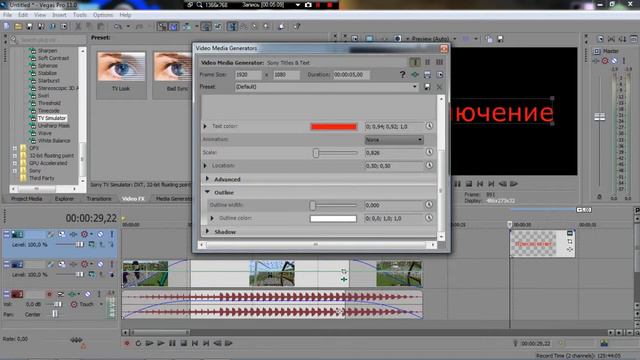The width and height of the screenshot is (640, 360).
Task: Click the white Outline color swatch
Action: [x=333, y=218]
